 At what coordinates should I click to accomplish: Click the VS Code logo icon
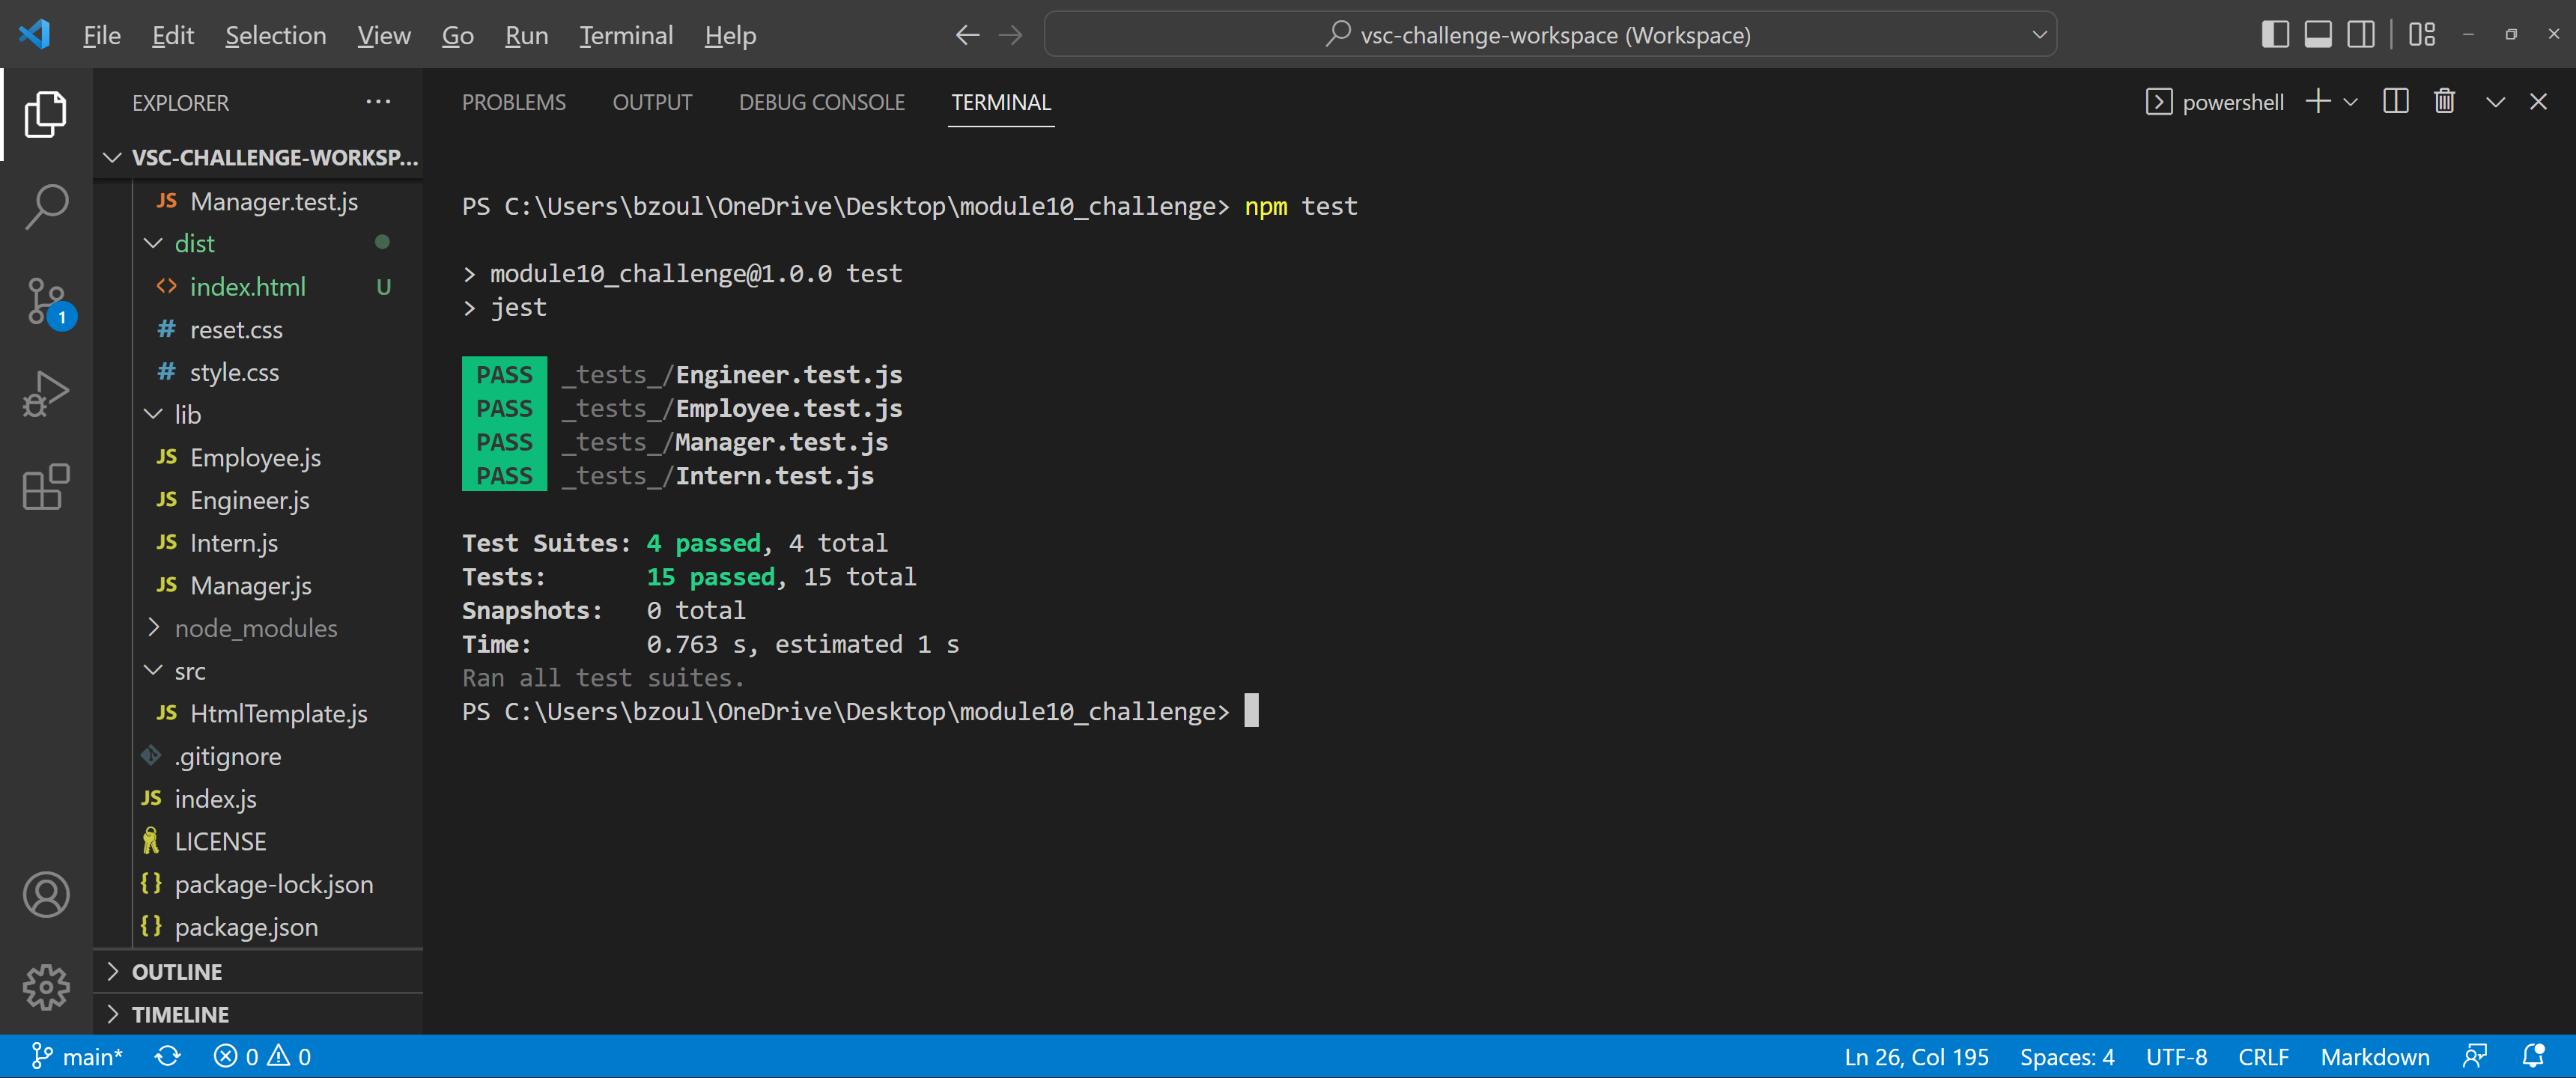35,35
